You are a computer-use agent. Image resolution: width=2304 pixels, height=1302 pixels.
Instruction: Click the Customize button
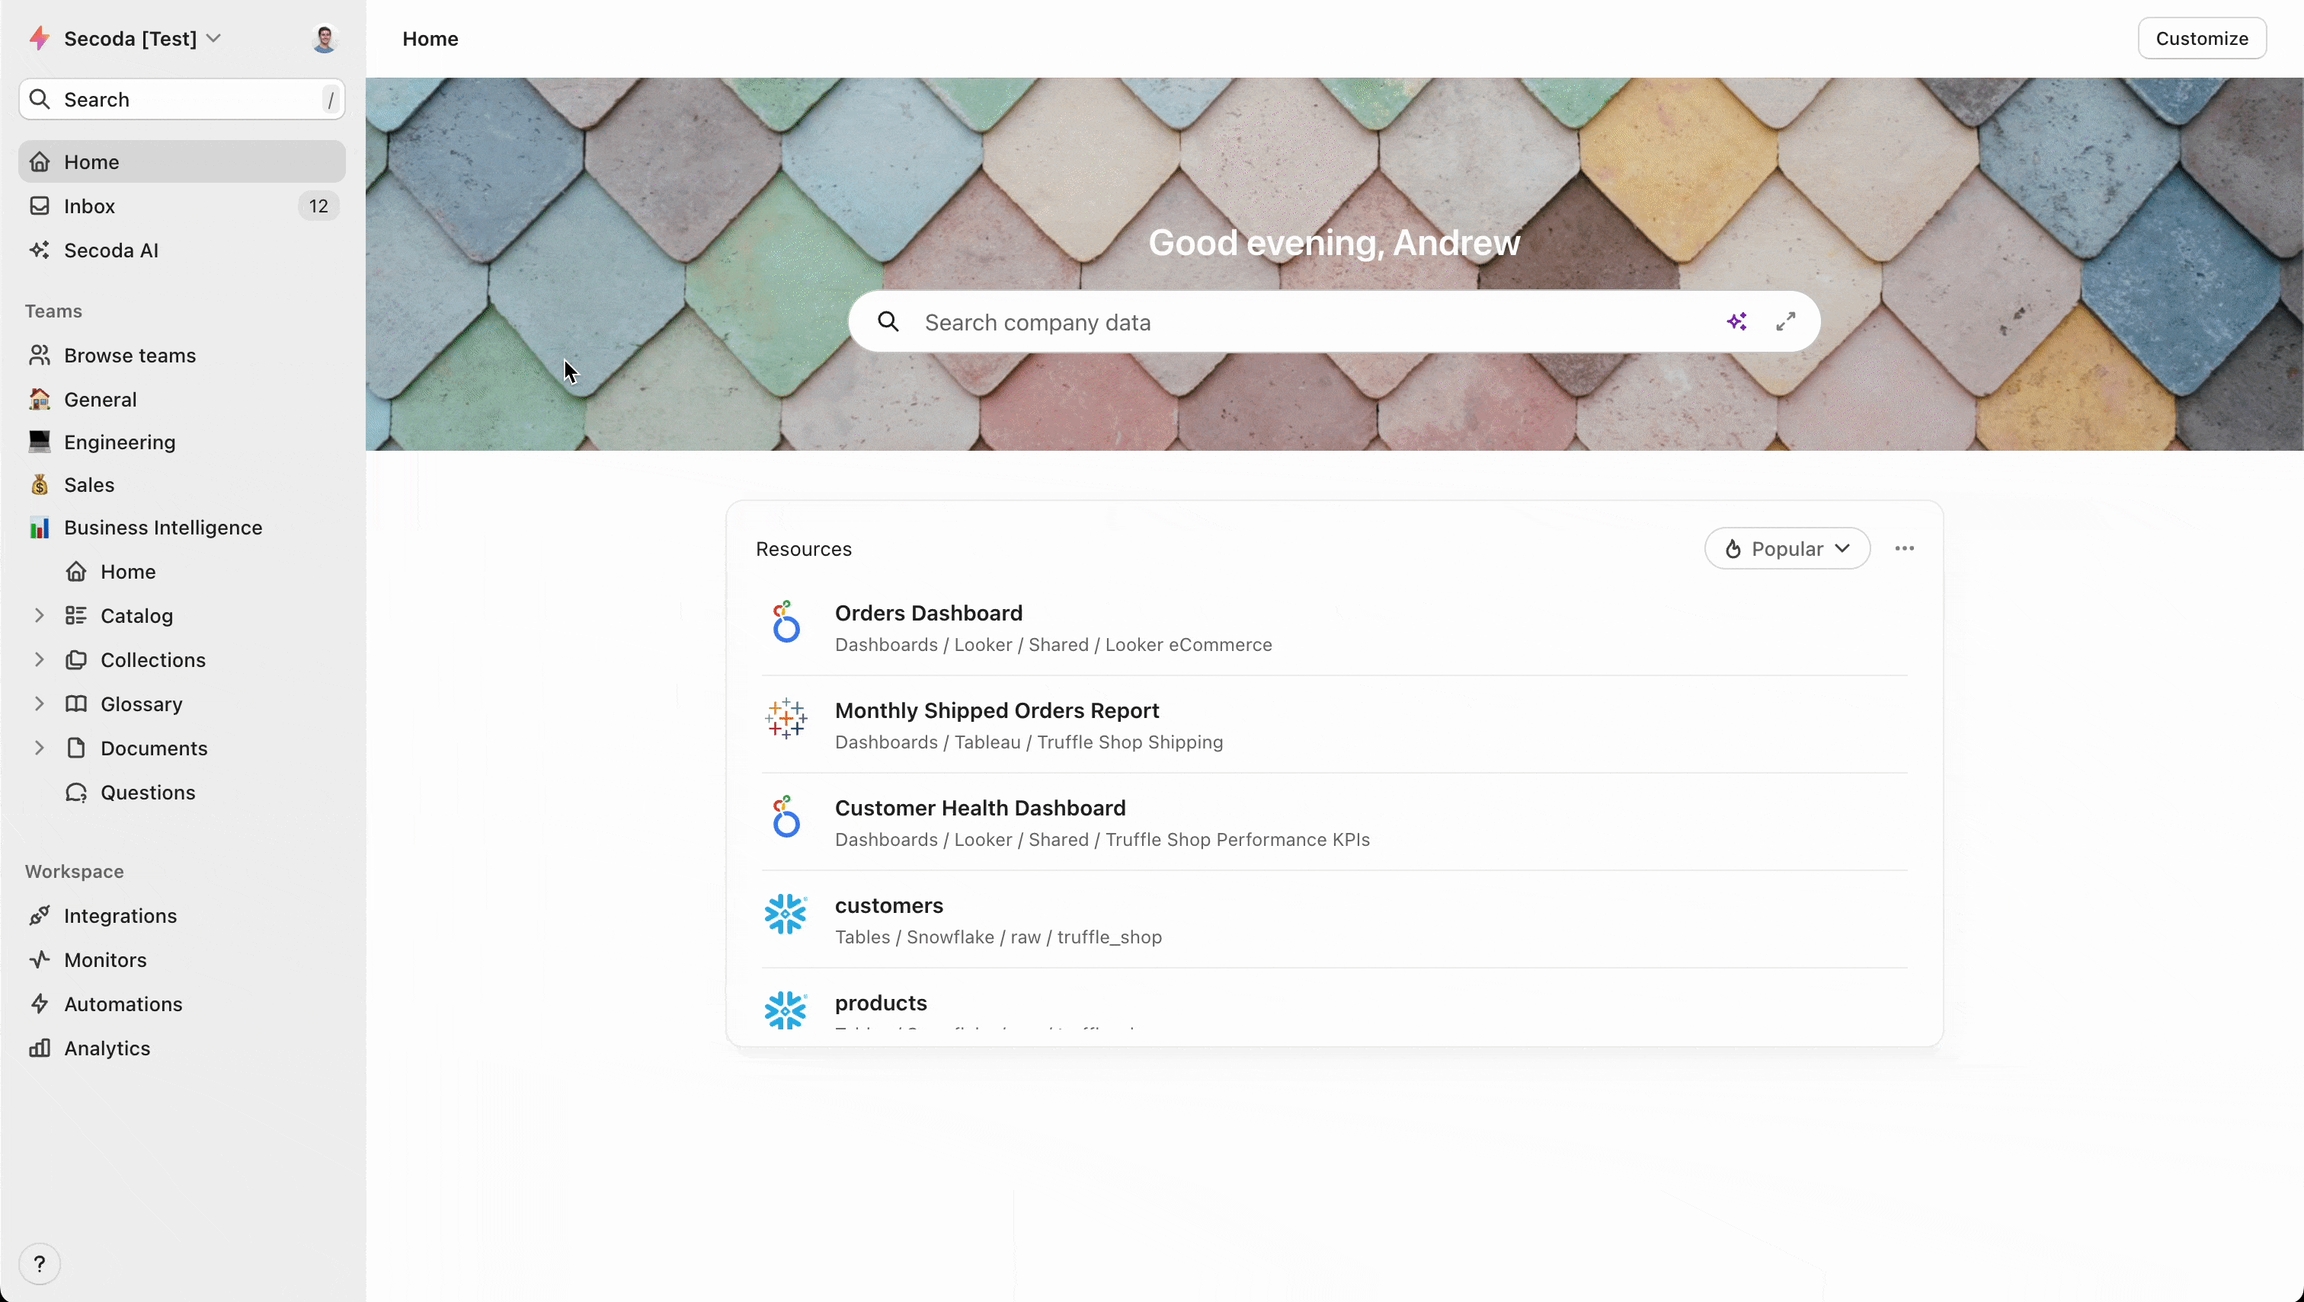click(x=2201, y=39)
